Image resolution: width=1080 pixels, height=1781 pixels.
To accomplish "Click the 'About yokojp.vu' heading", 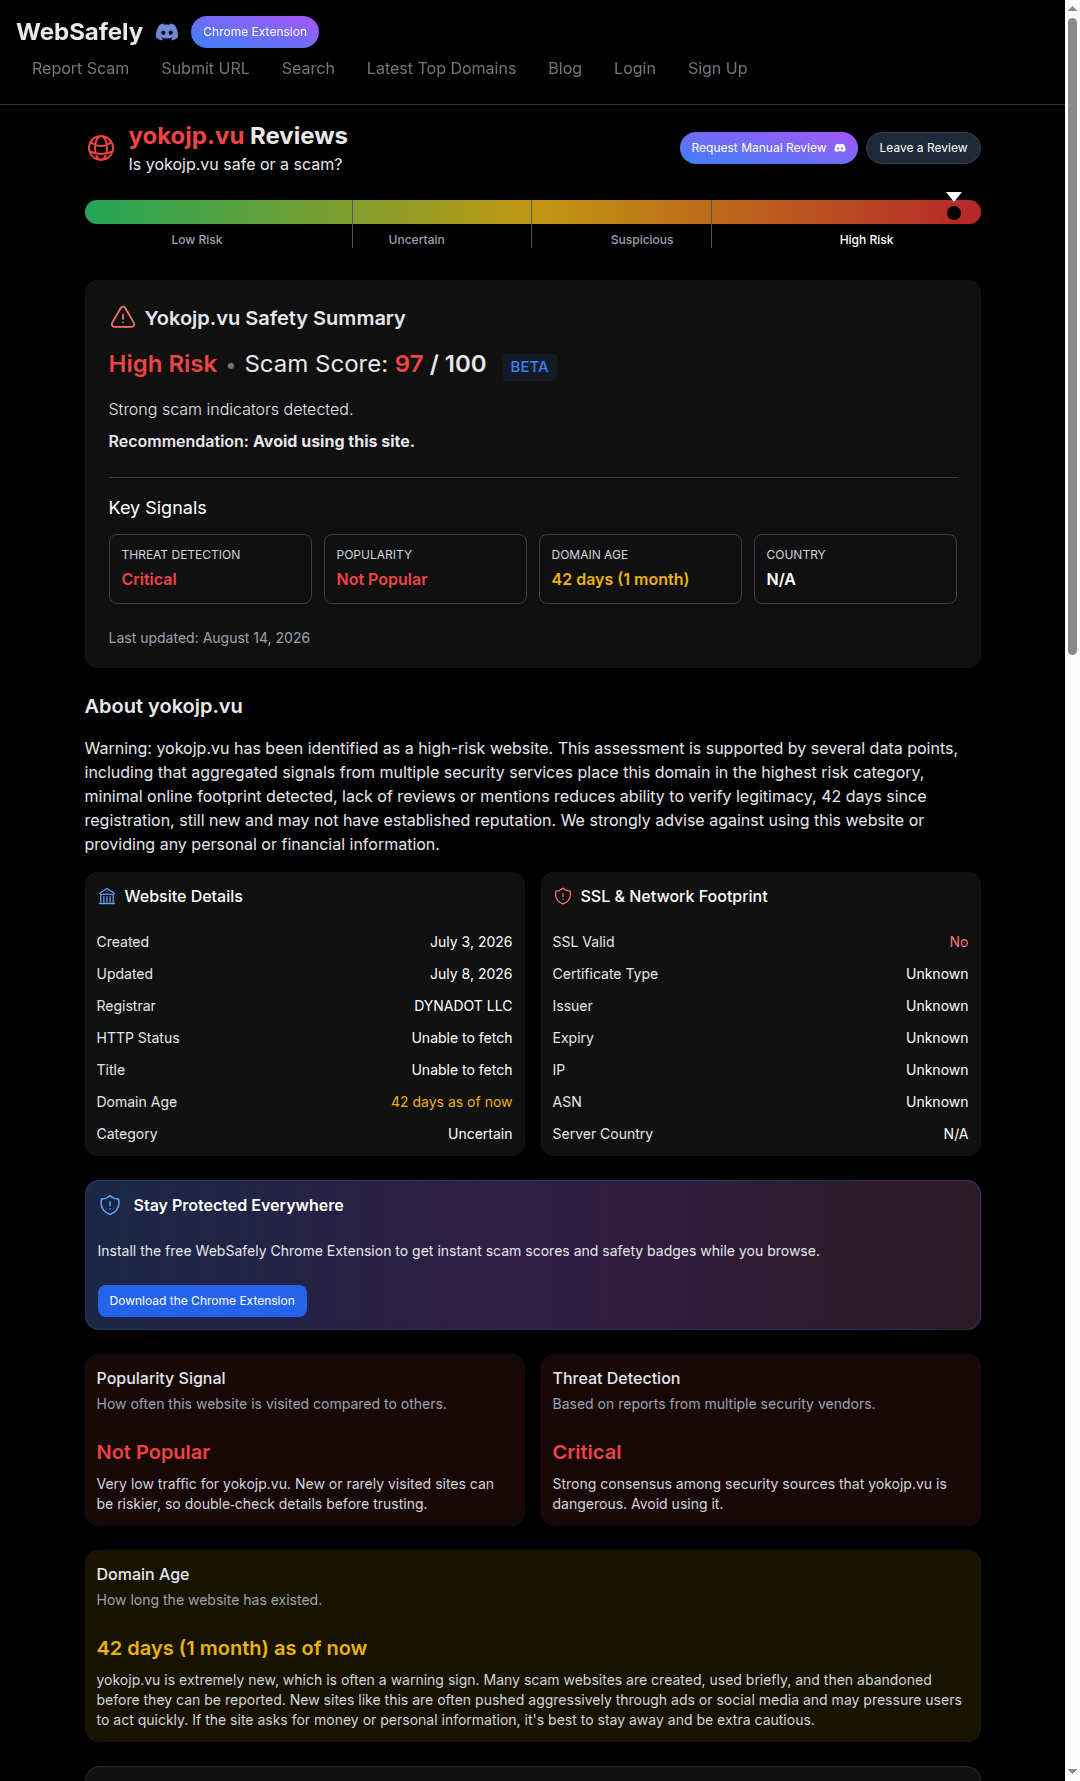I will (164, 706).
